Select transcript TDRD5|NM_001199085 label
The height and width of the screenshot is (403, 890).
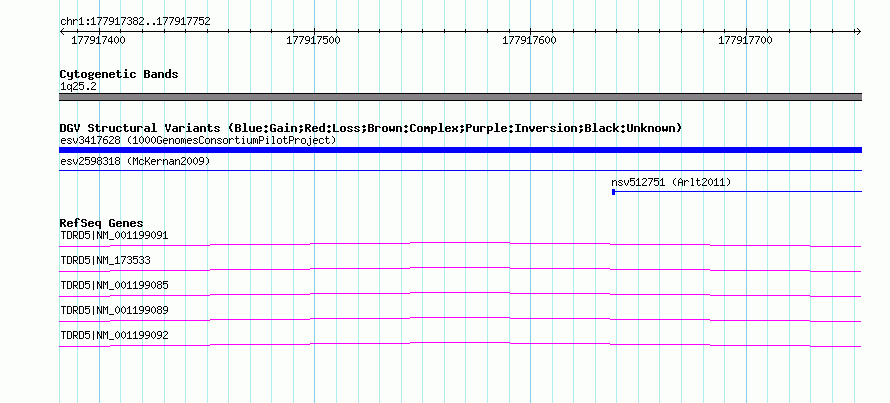tap(114, 286)
